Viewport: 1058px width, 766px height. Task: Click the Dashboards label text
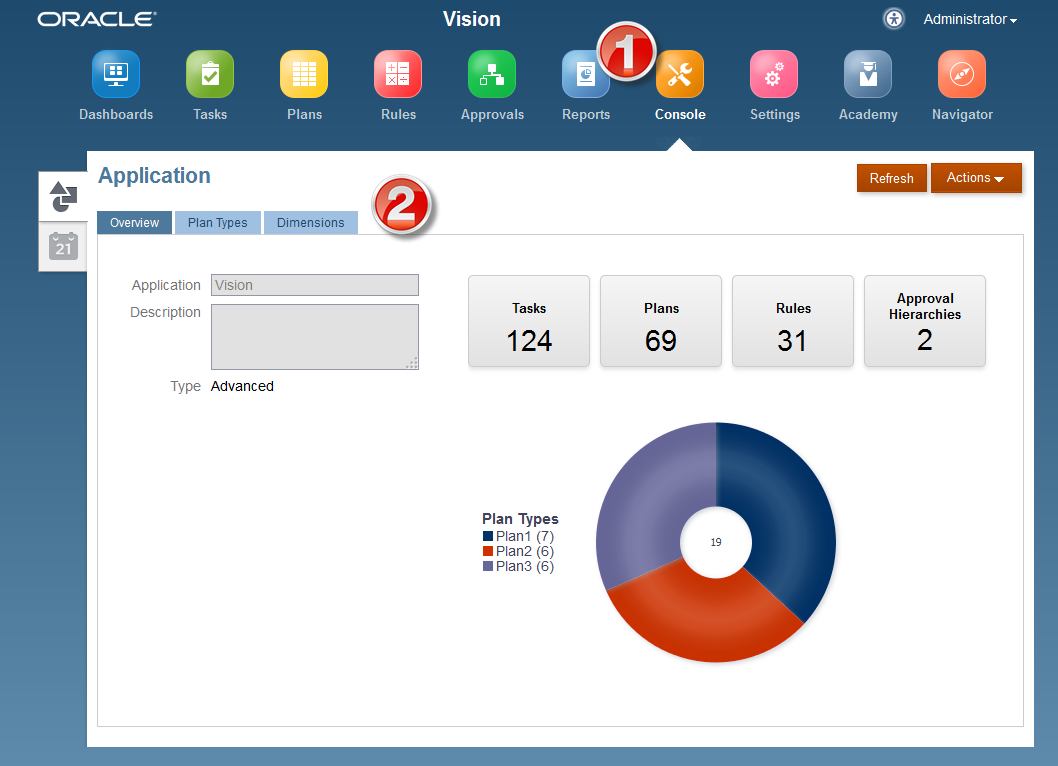point(116,115)
